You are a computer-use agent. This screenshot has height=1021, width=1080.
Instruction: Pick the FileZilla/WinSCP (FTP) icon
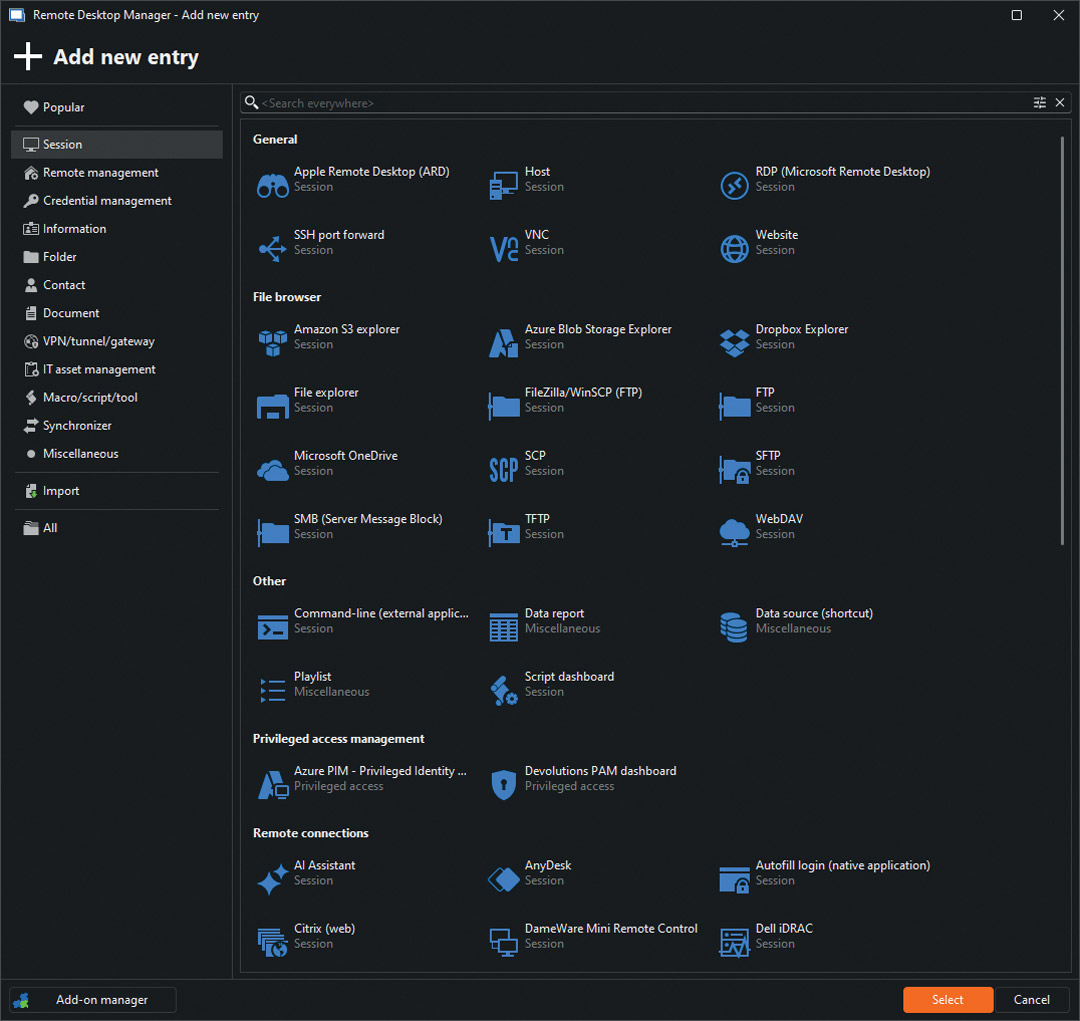click(x=503, y=406)
